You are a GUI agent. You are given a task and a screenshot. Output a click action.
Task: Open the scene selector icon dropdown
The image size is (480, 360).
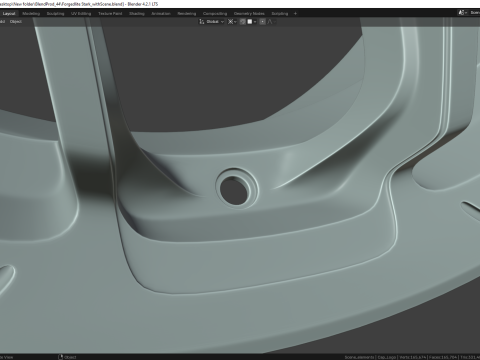click(x=462, y=13)
